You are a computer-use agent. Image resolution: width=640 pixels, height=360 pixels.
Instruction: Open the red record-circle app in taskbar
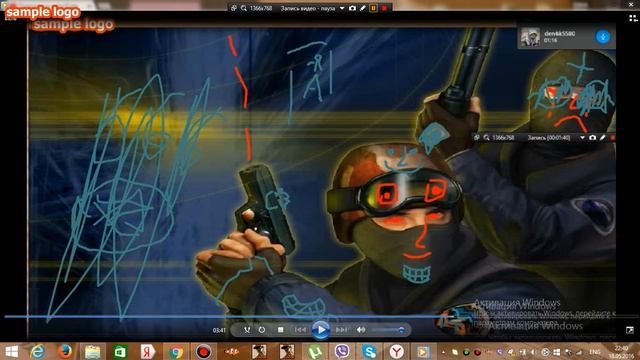click(203, 351)
